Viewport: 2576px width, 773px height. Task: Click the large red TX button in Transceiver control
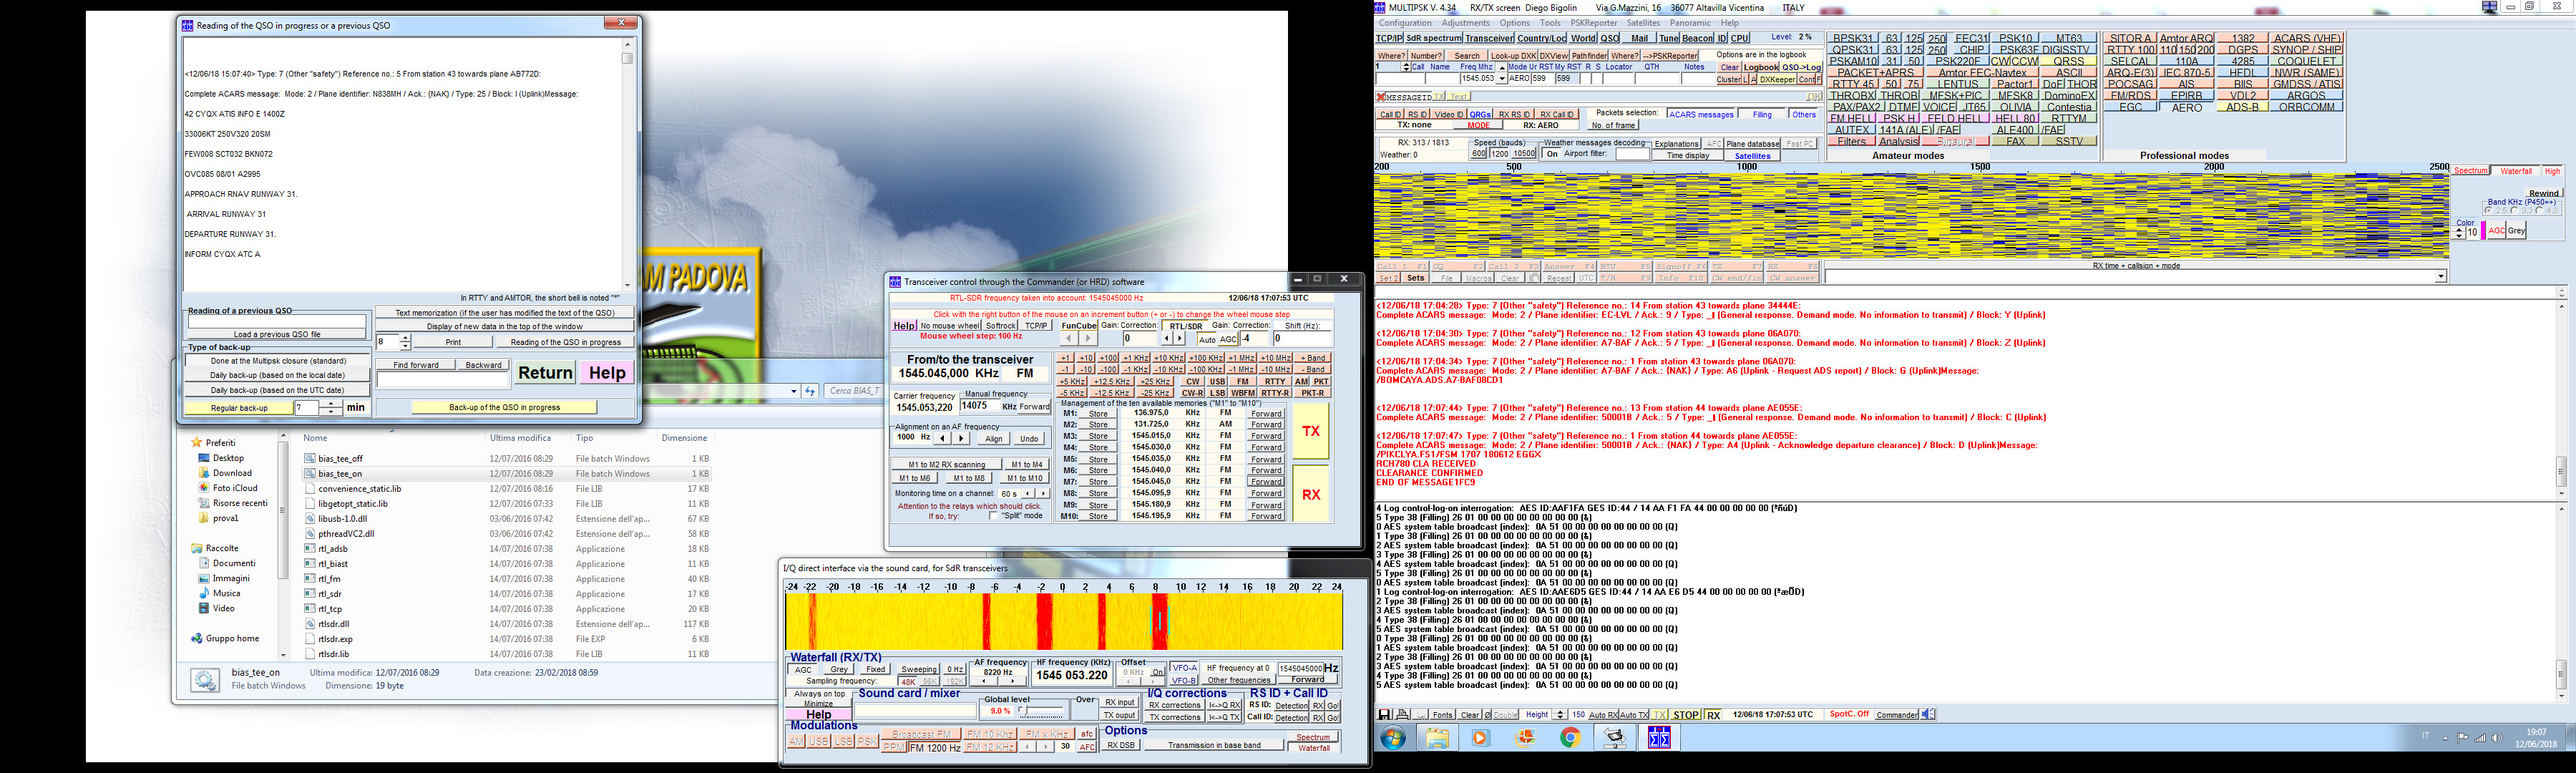click(1311, 431)
